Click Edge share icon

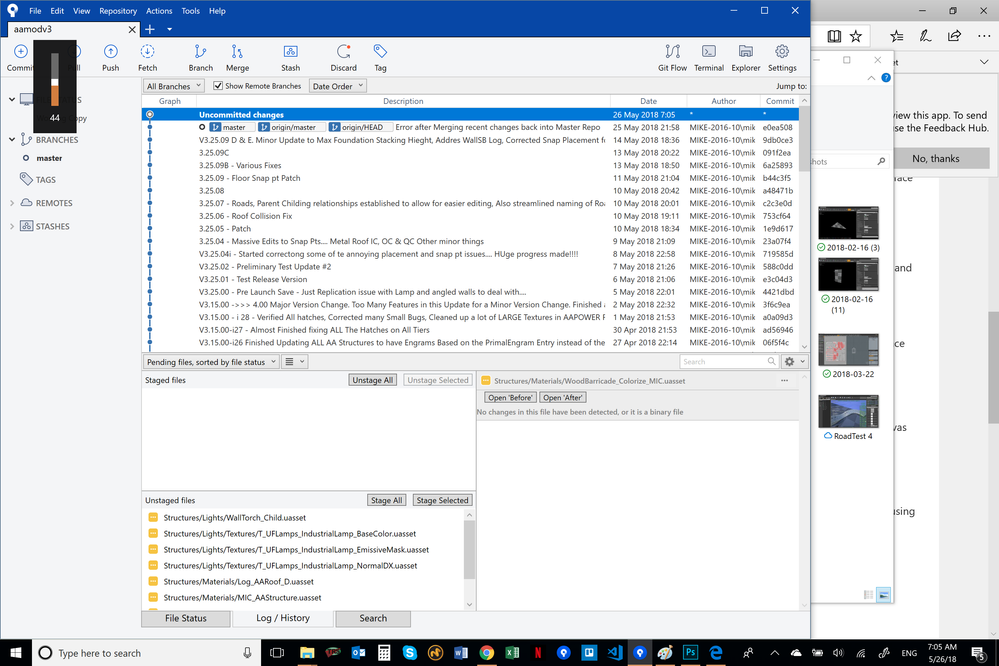tap(954, 36)
